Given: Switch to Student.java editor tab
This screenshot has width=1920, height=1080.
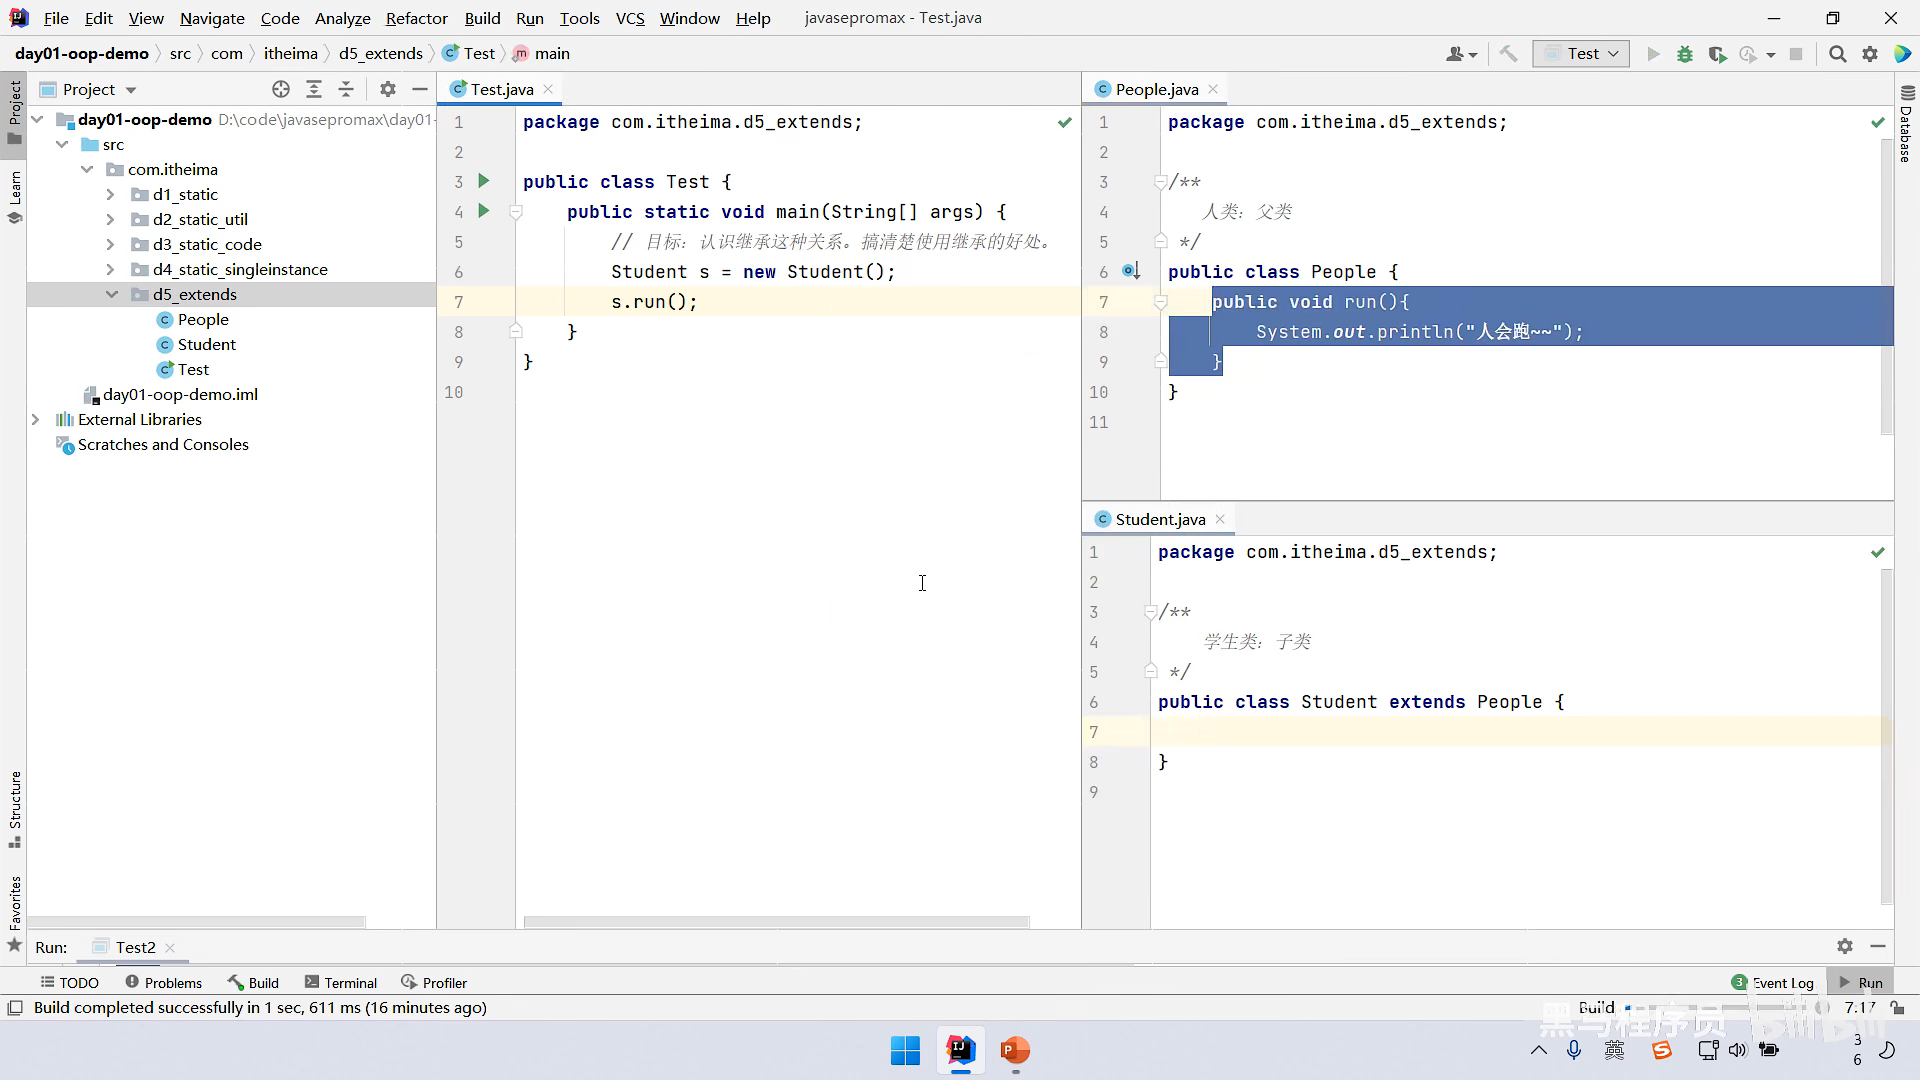Looking at the screenshot, I should pyautogui.click(x=1160, y=519).
